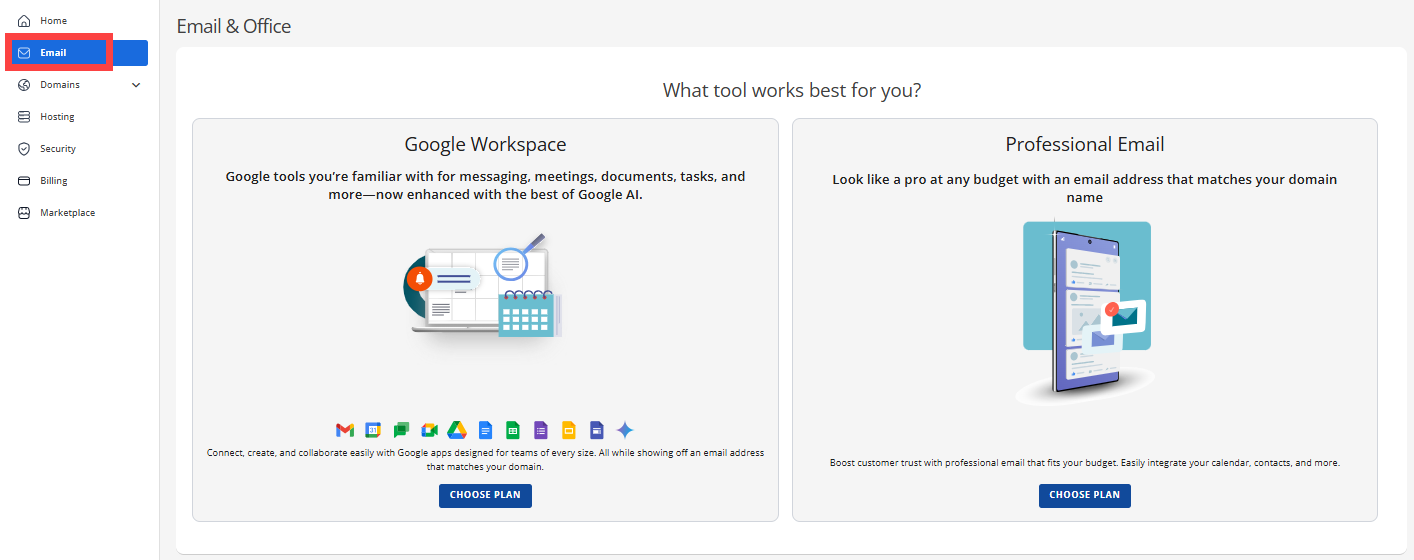Navigate to Billing in the sidebar
Screen dimensions: 1414x560
click(x=54, y=181)
